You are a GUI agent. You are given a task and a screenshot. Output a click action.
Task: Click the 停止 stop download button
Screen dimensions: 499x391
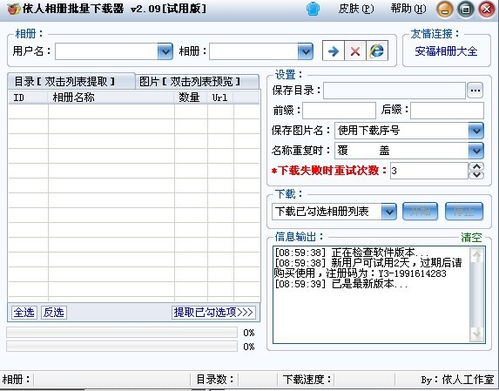[464, 211]
